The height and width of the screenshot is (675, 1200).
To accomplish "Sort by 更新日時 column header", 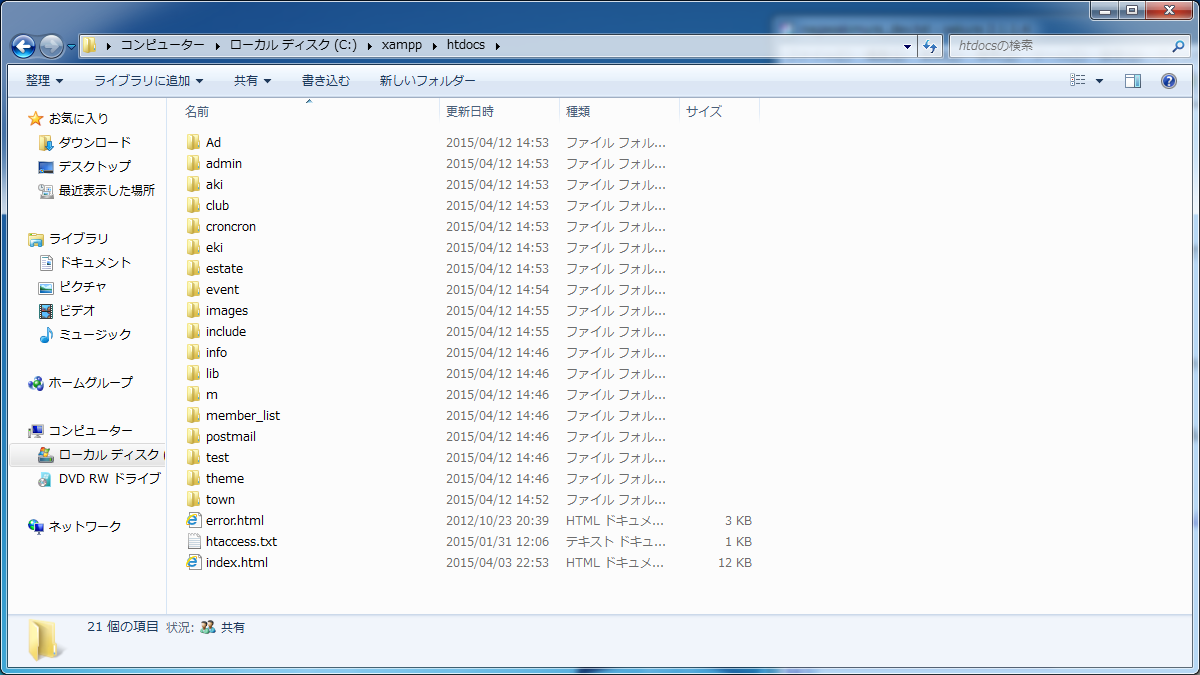I will (x=470, y=112).
